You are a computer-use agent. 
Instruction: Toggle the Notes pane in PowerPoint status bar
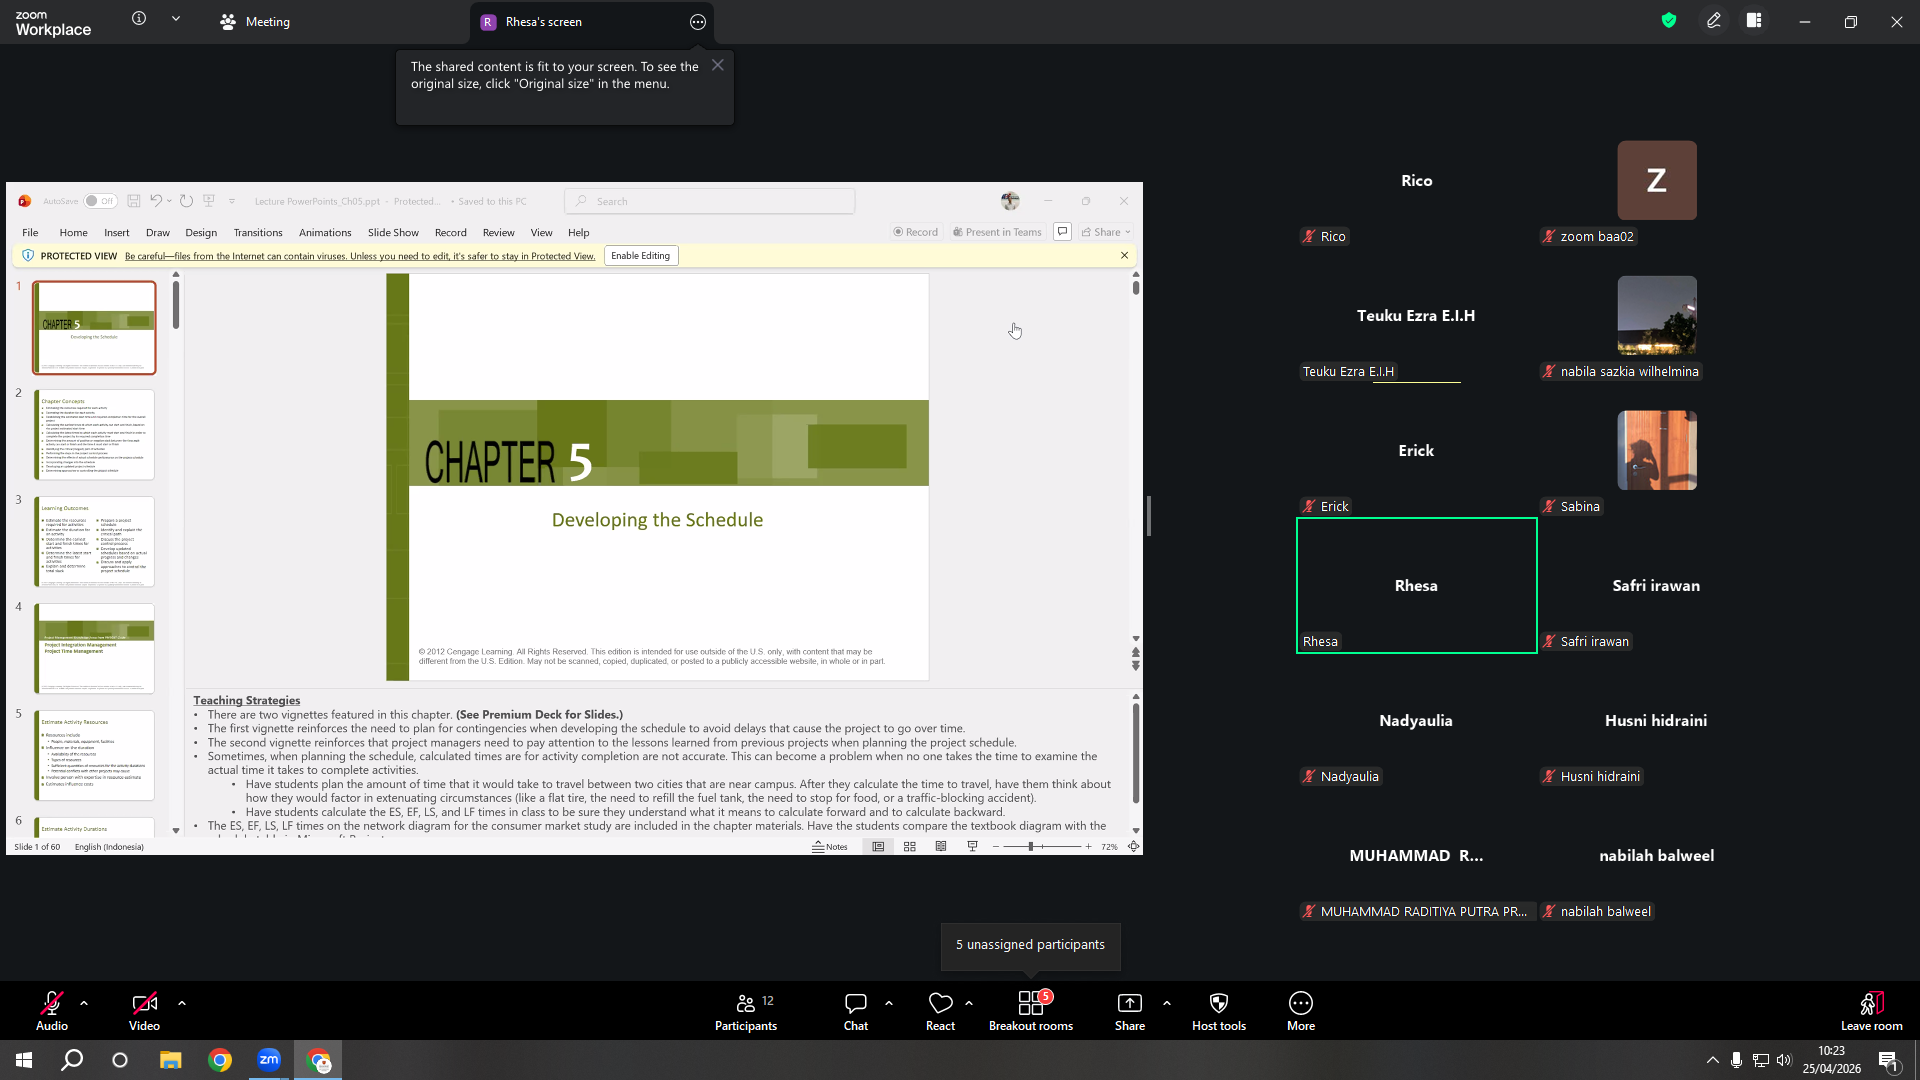(830, 847)
